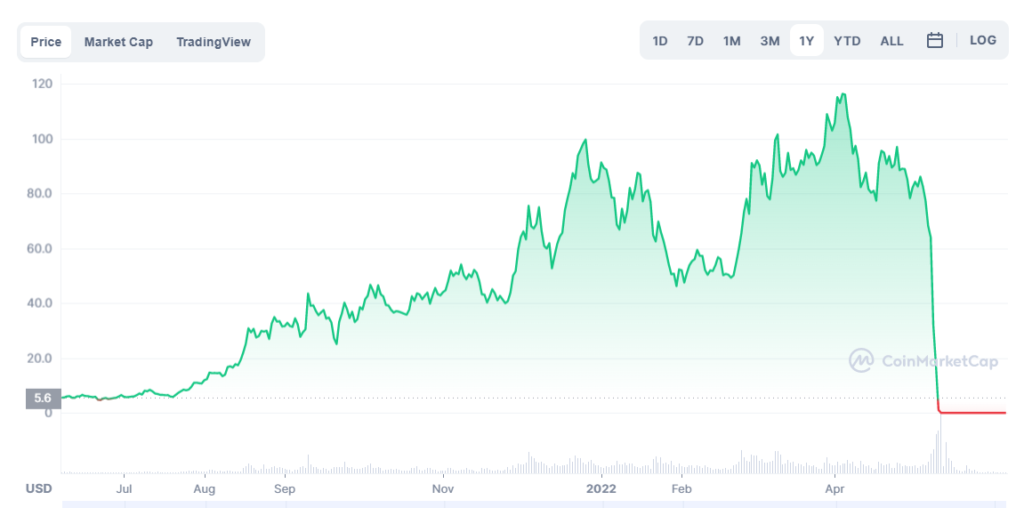Viewport: 1024px width, 508px height.
Task: Click the Sep x-axis label
Action: point(285,488)
